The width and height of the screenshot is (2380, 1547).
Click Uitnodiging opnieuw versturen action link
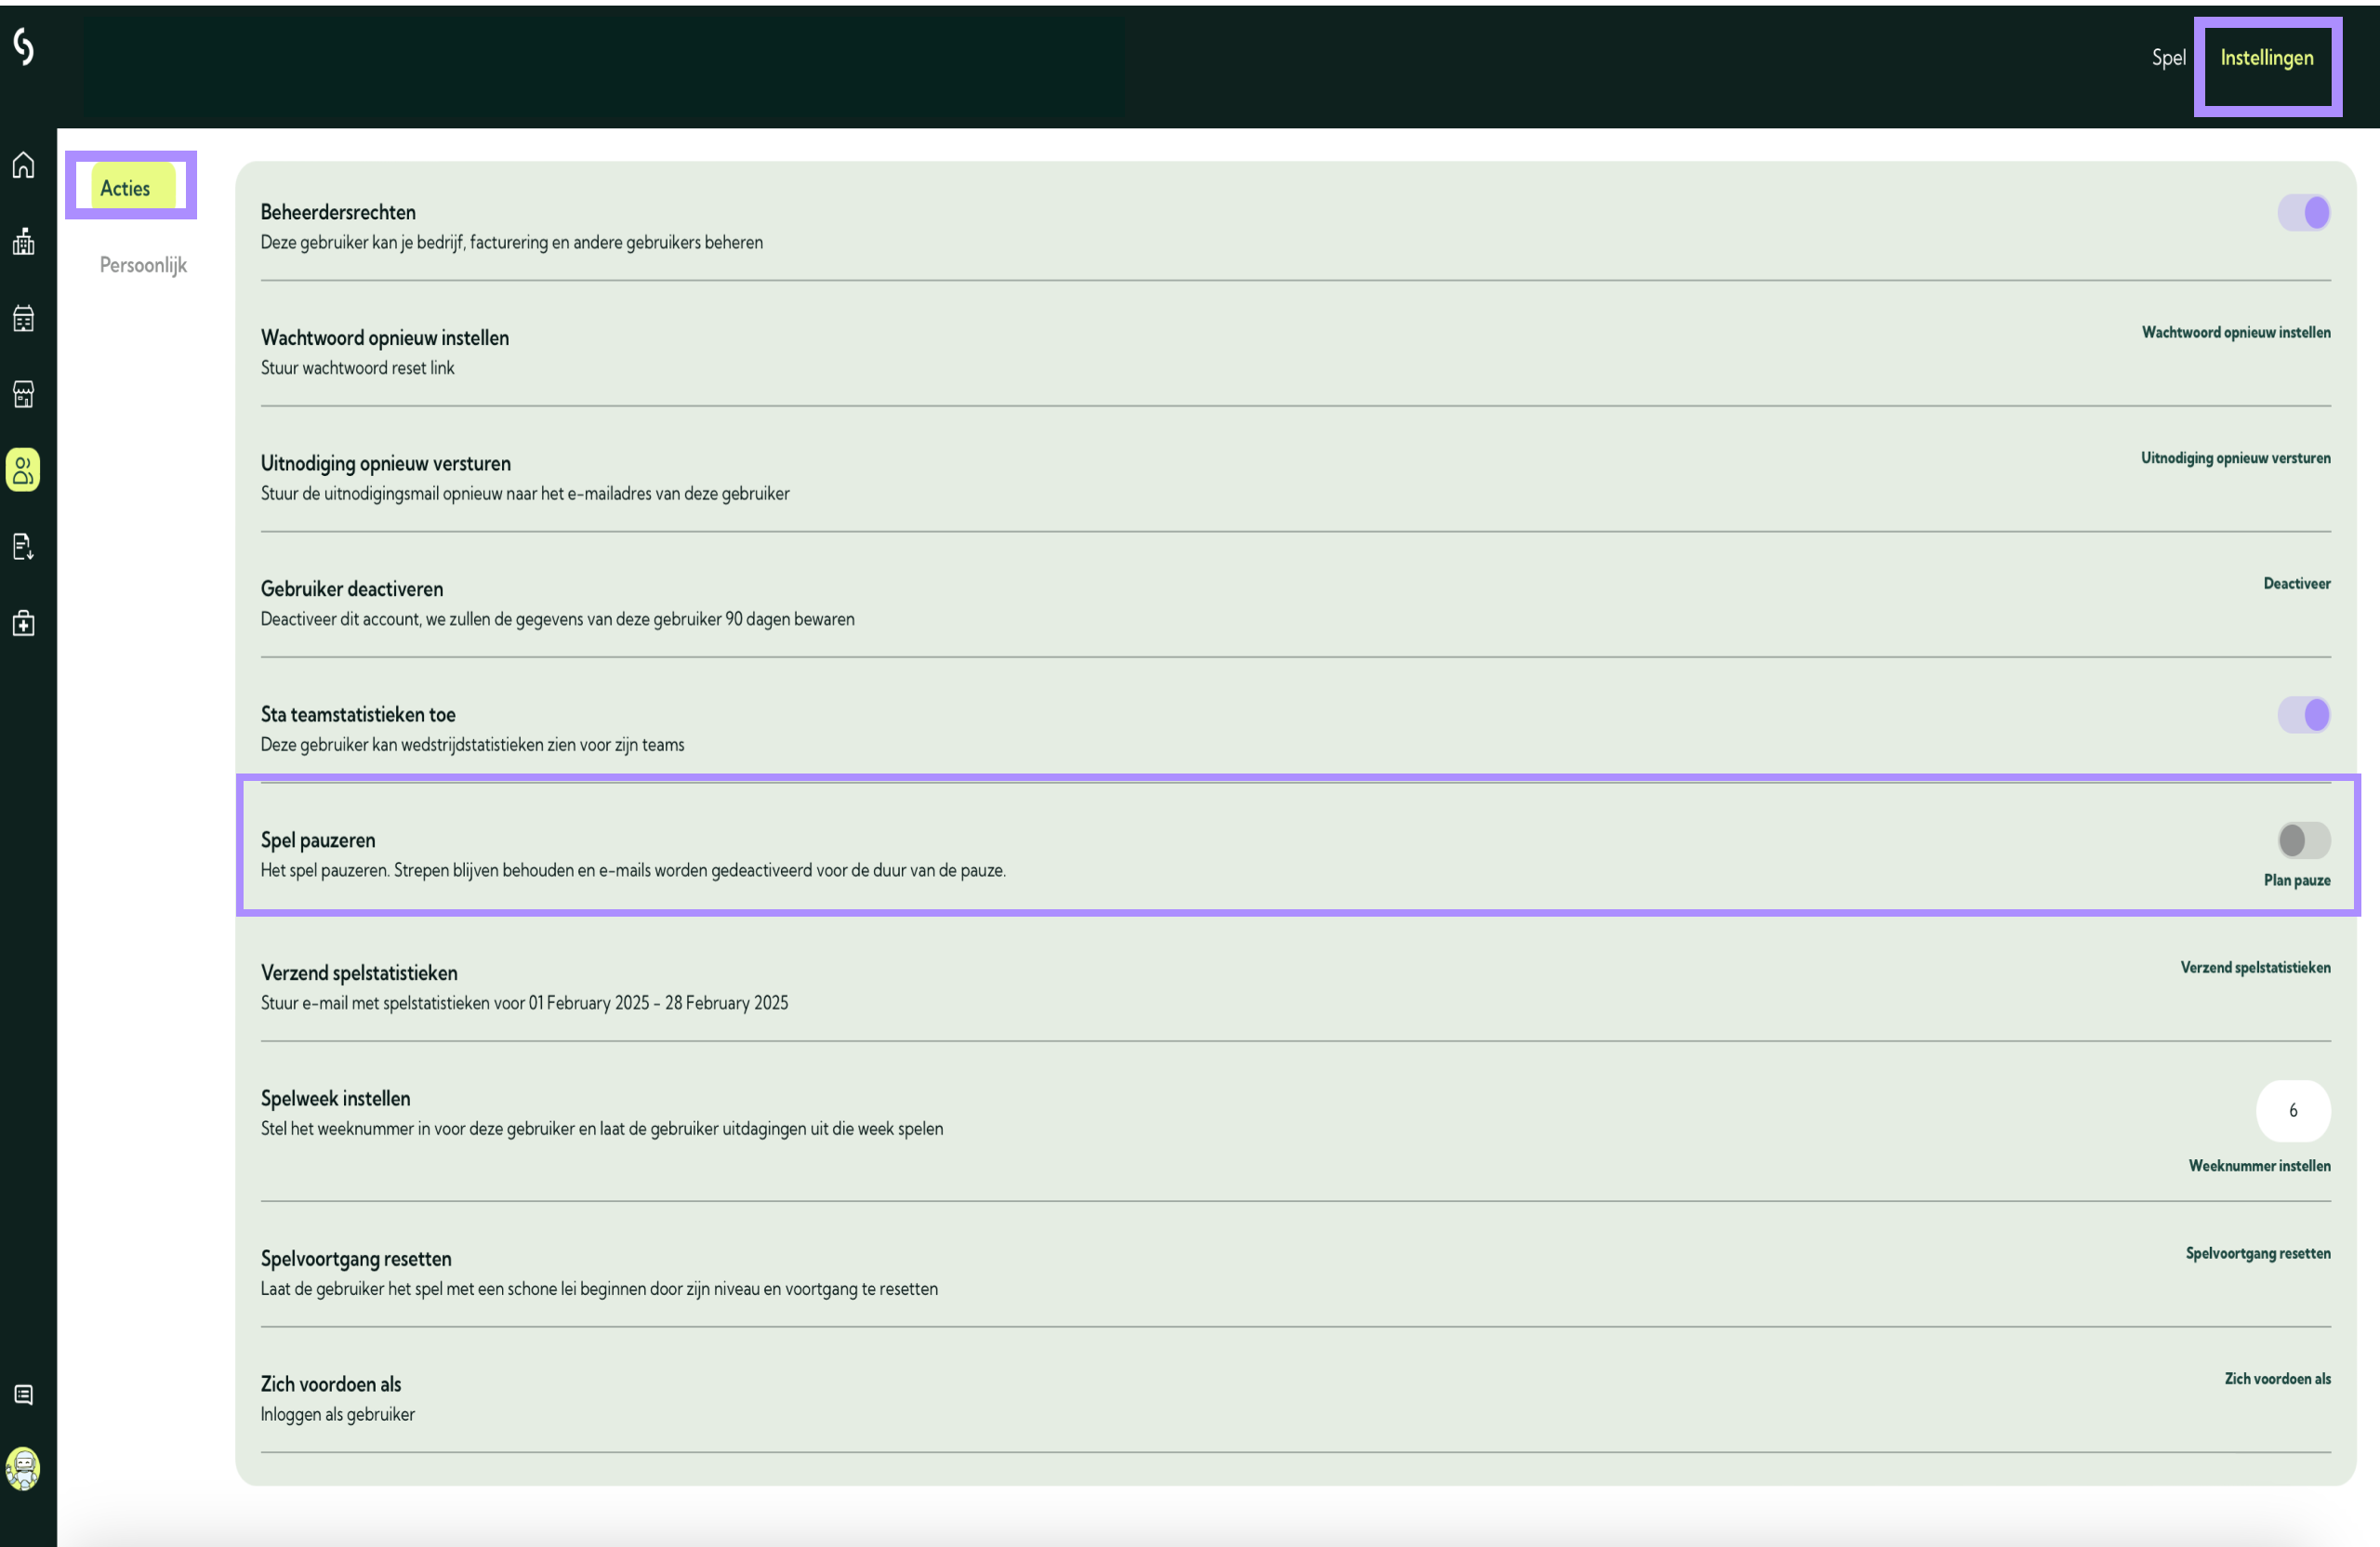pyautogui.click(x=2235, y=458)
